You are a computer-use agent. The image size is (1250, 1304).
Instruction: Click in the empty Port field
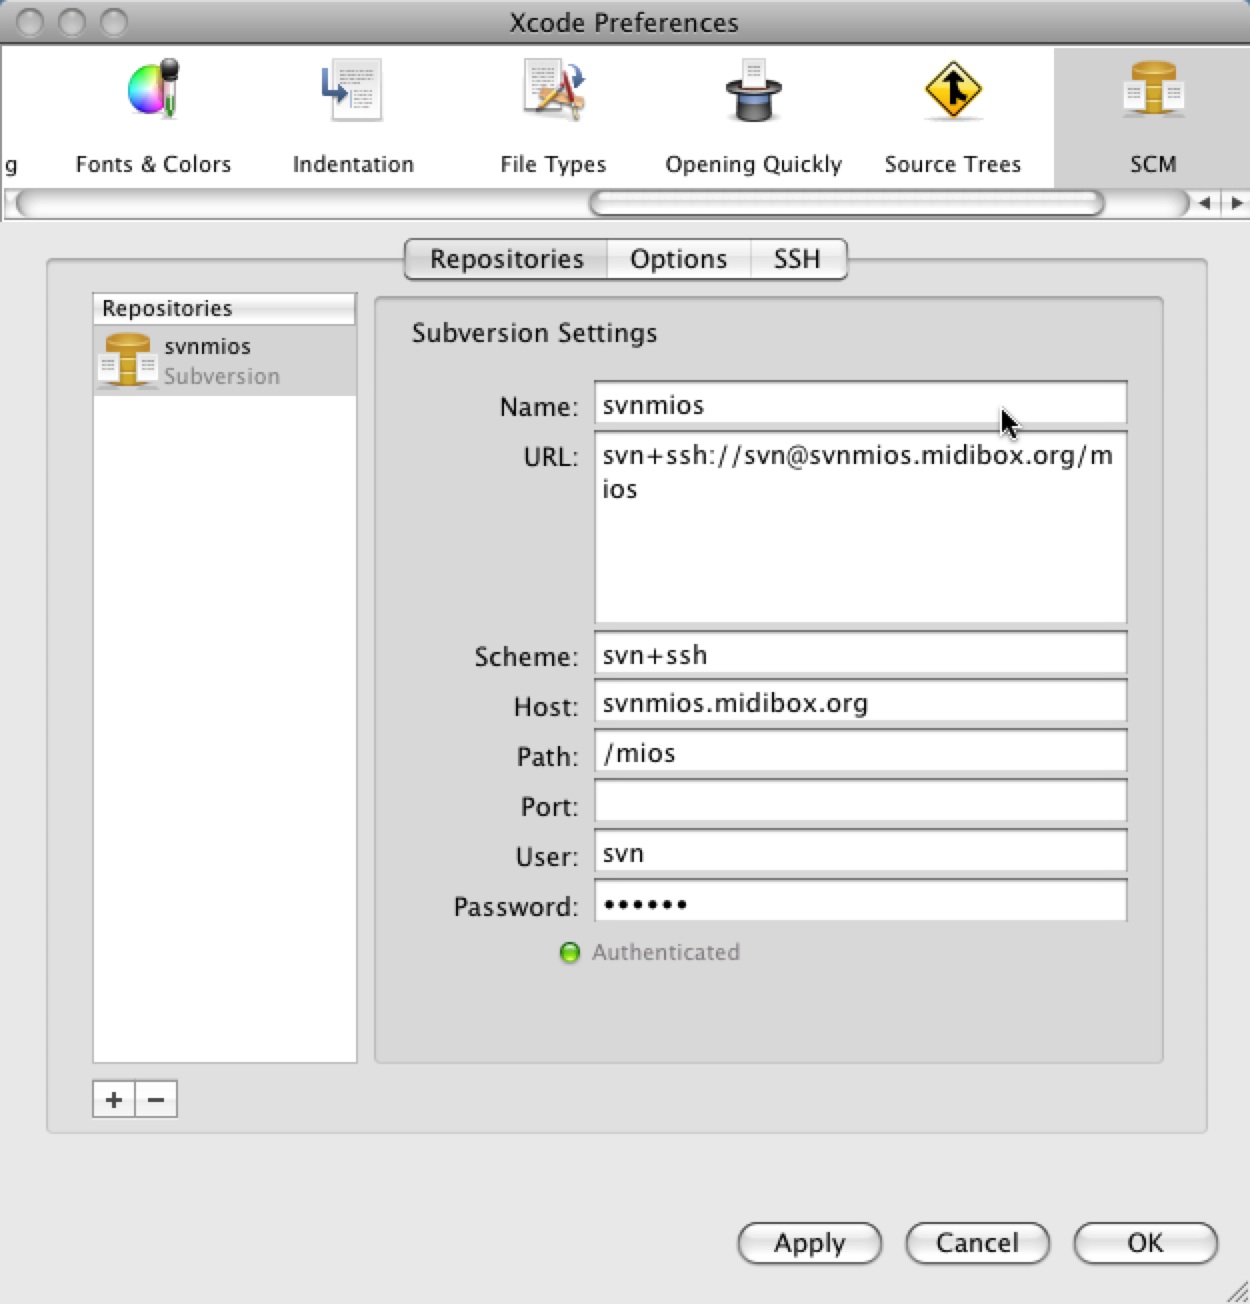point(860,803)
